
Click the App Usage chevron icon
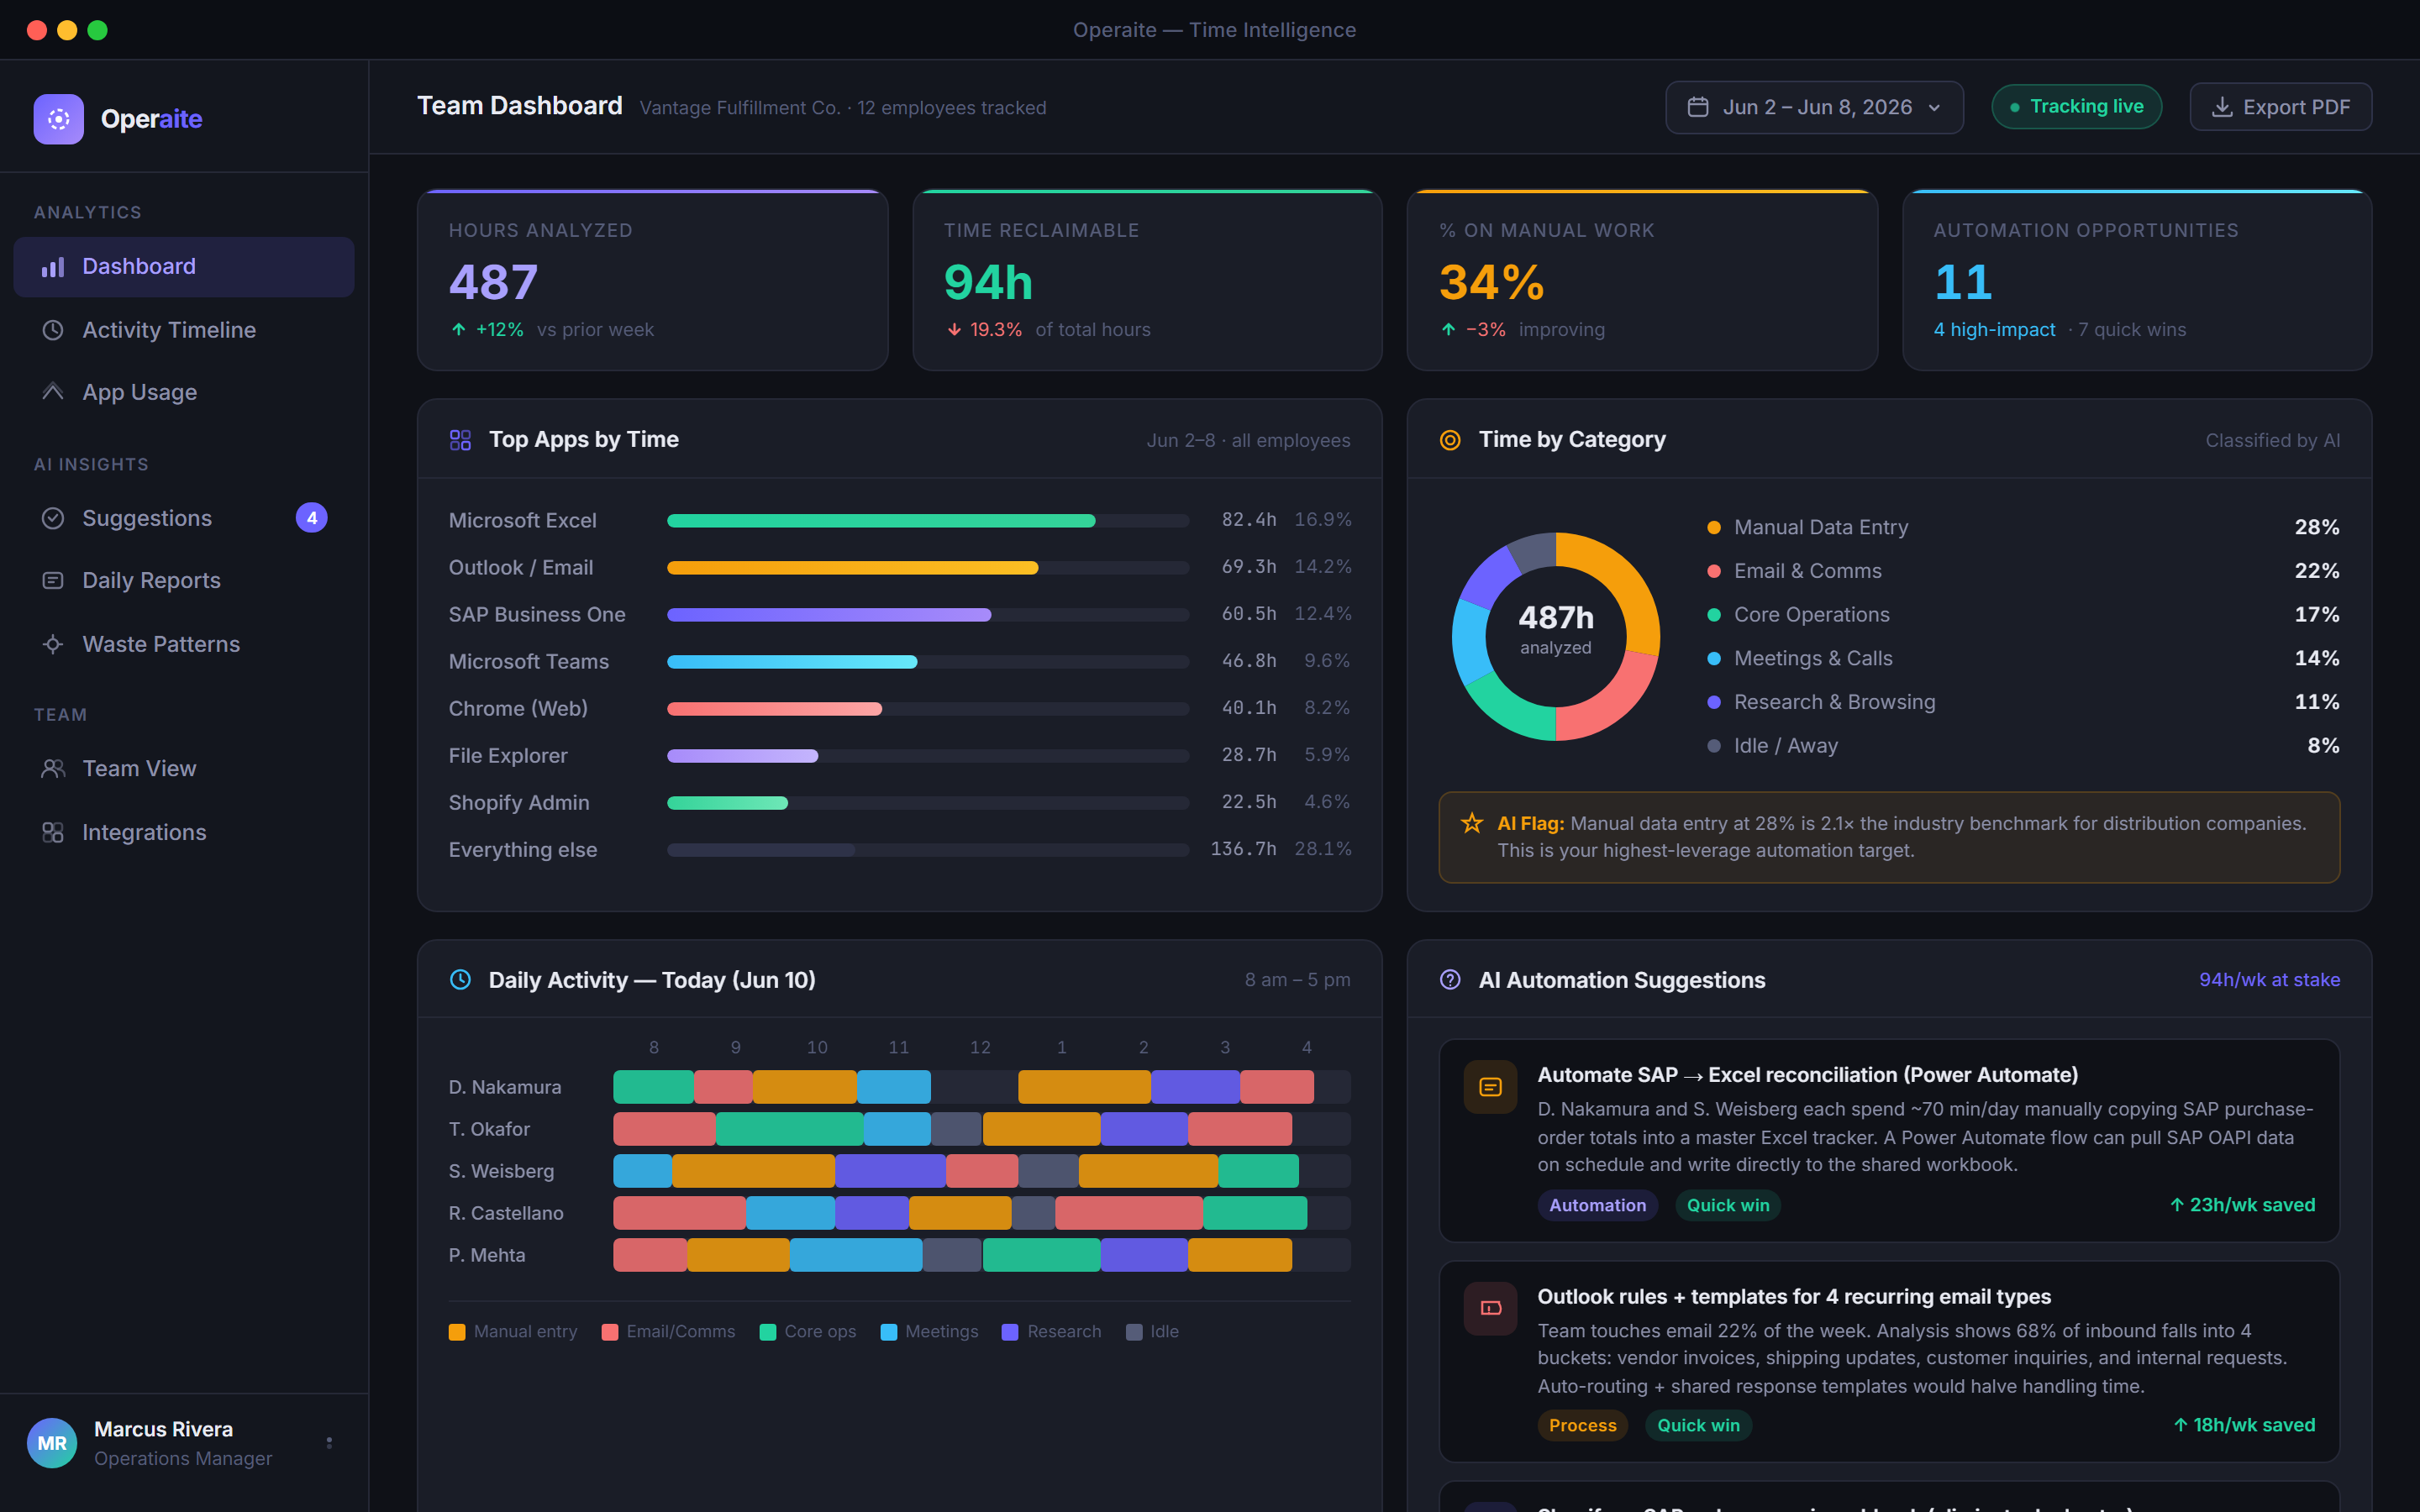pos(53,392)
